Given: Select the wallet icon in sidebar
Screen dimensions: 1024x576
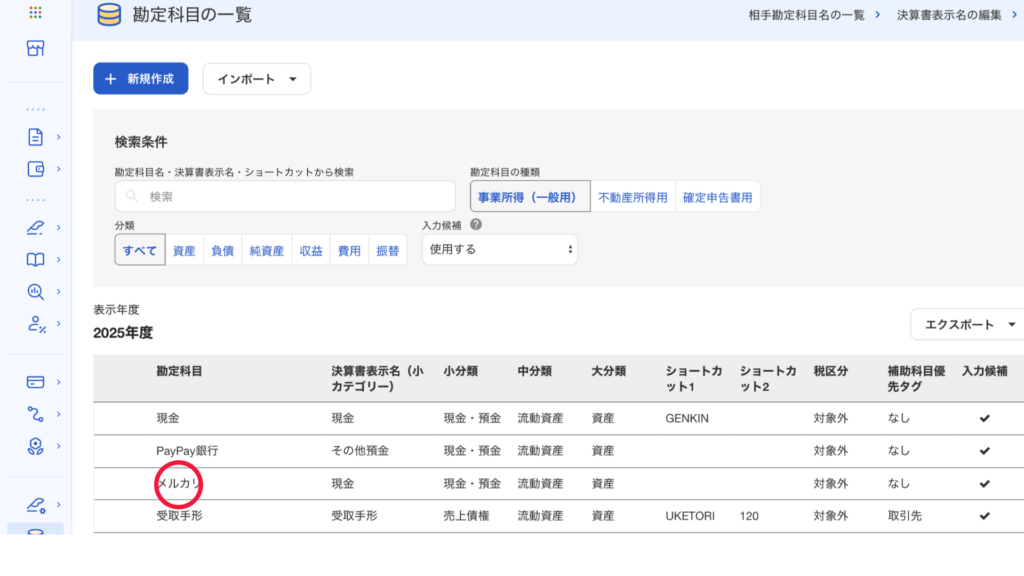Looking at the screenshot, I should (35, 169).
